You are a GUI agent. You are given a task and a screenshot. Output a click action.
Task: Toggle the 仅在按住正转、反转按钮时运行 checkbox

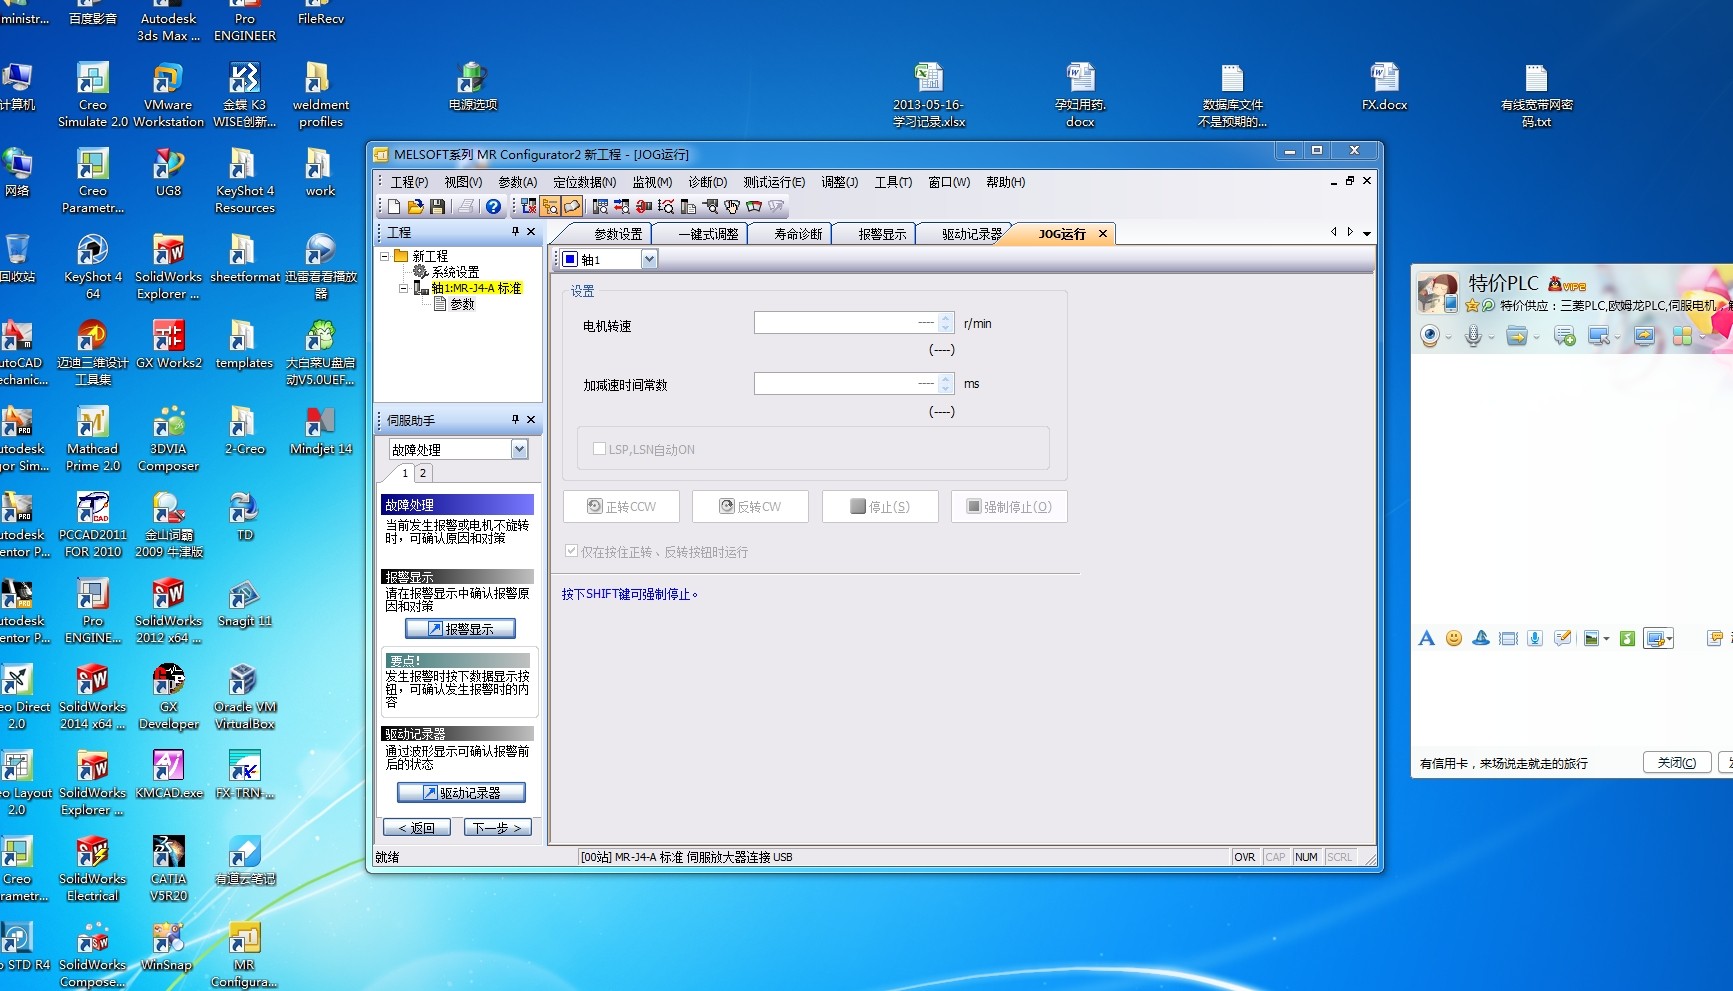point(571,551)
